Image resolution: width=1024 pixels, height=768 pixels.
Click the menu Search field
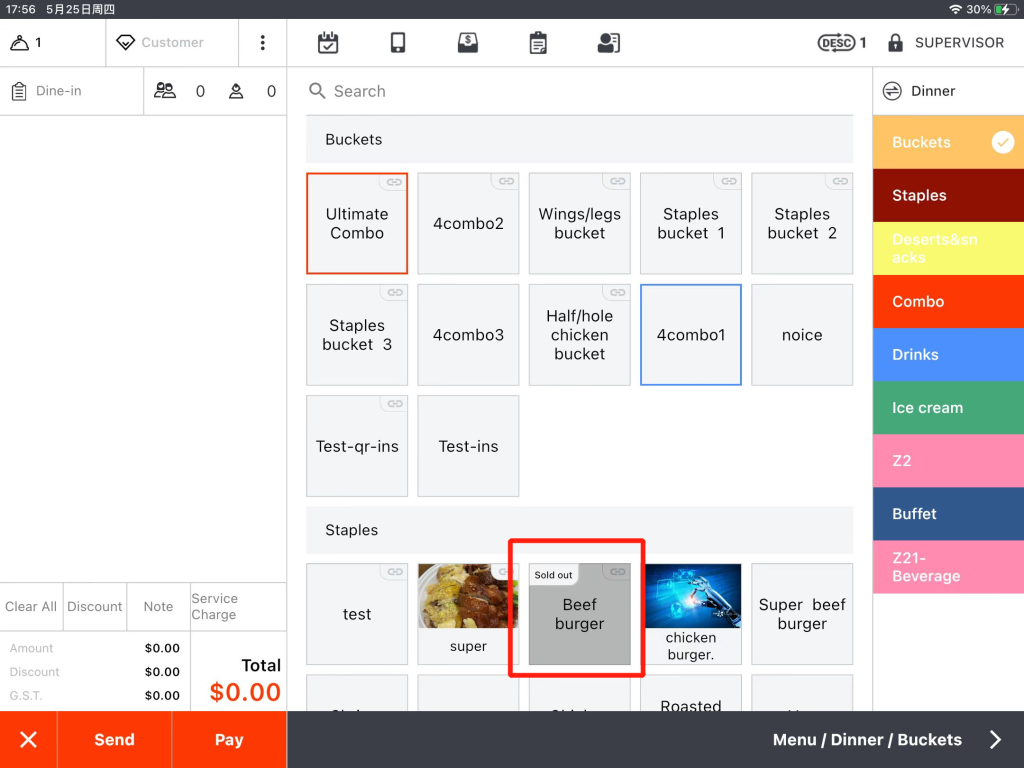pyautogui.click(x=580, y=91)
